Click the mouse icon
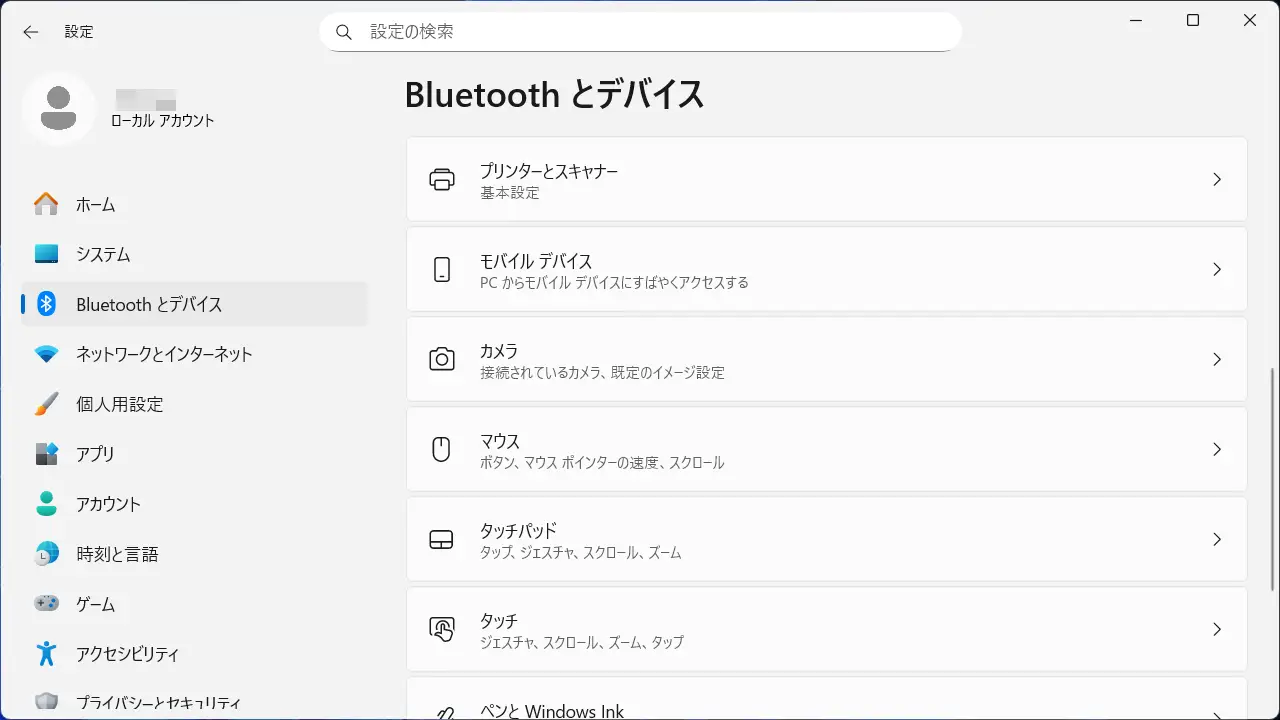The image size is (1280, 720). coord(441,450)
